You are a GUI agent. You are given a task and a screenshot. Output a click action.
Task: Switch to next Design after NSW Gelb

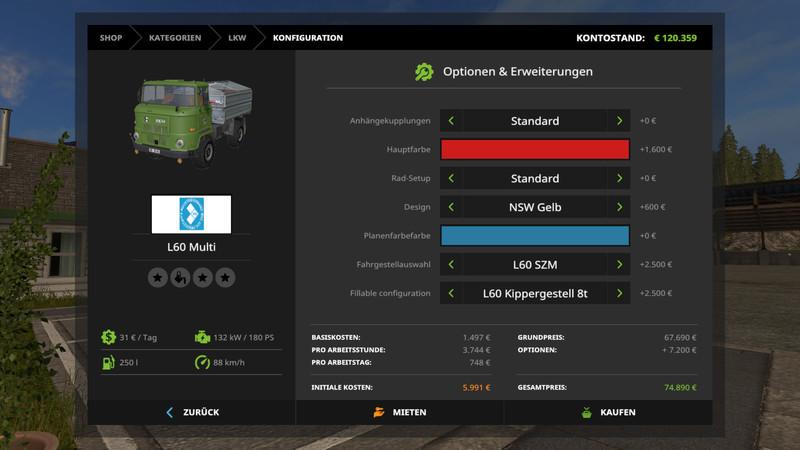click(619, 207)
